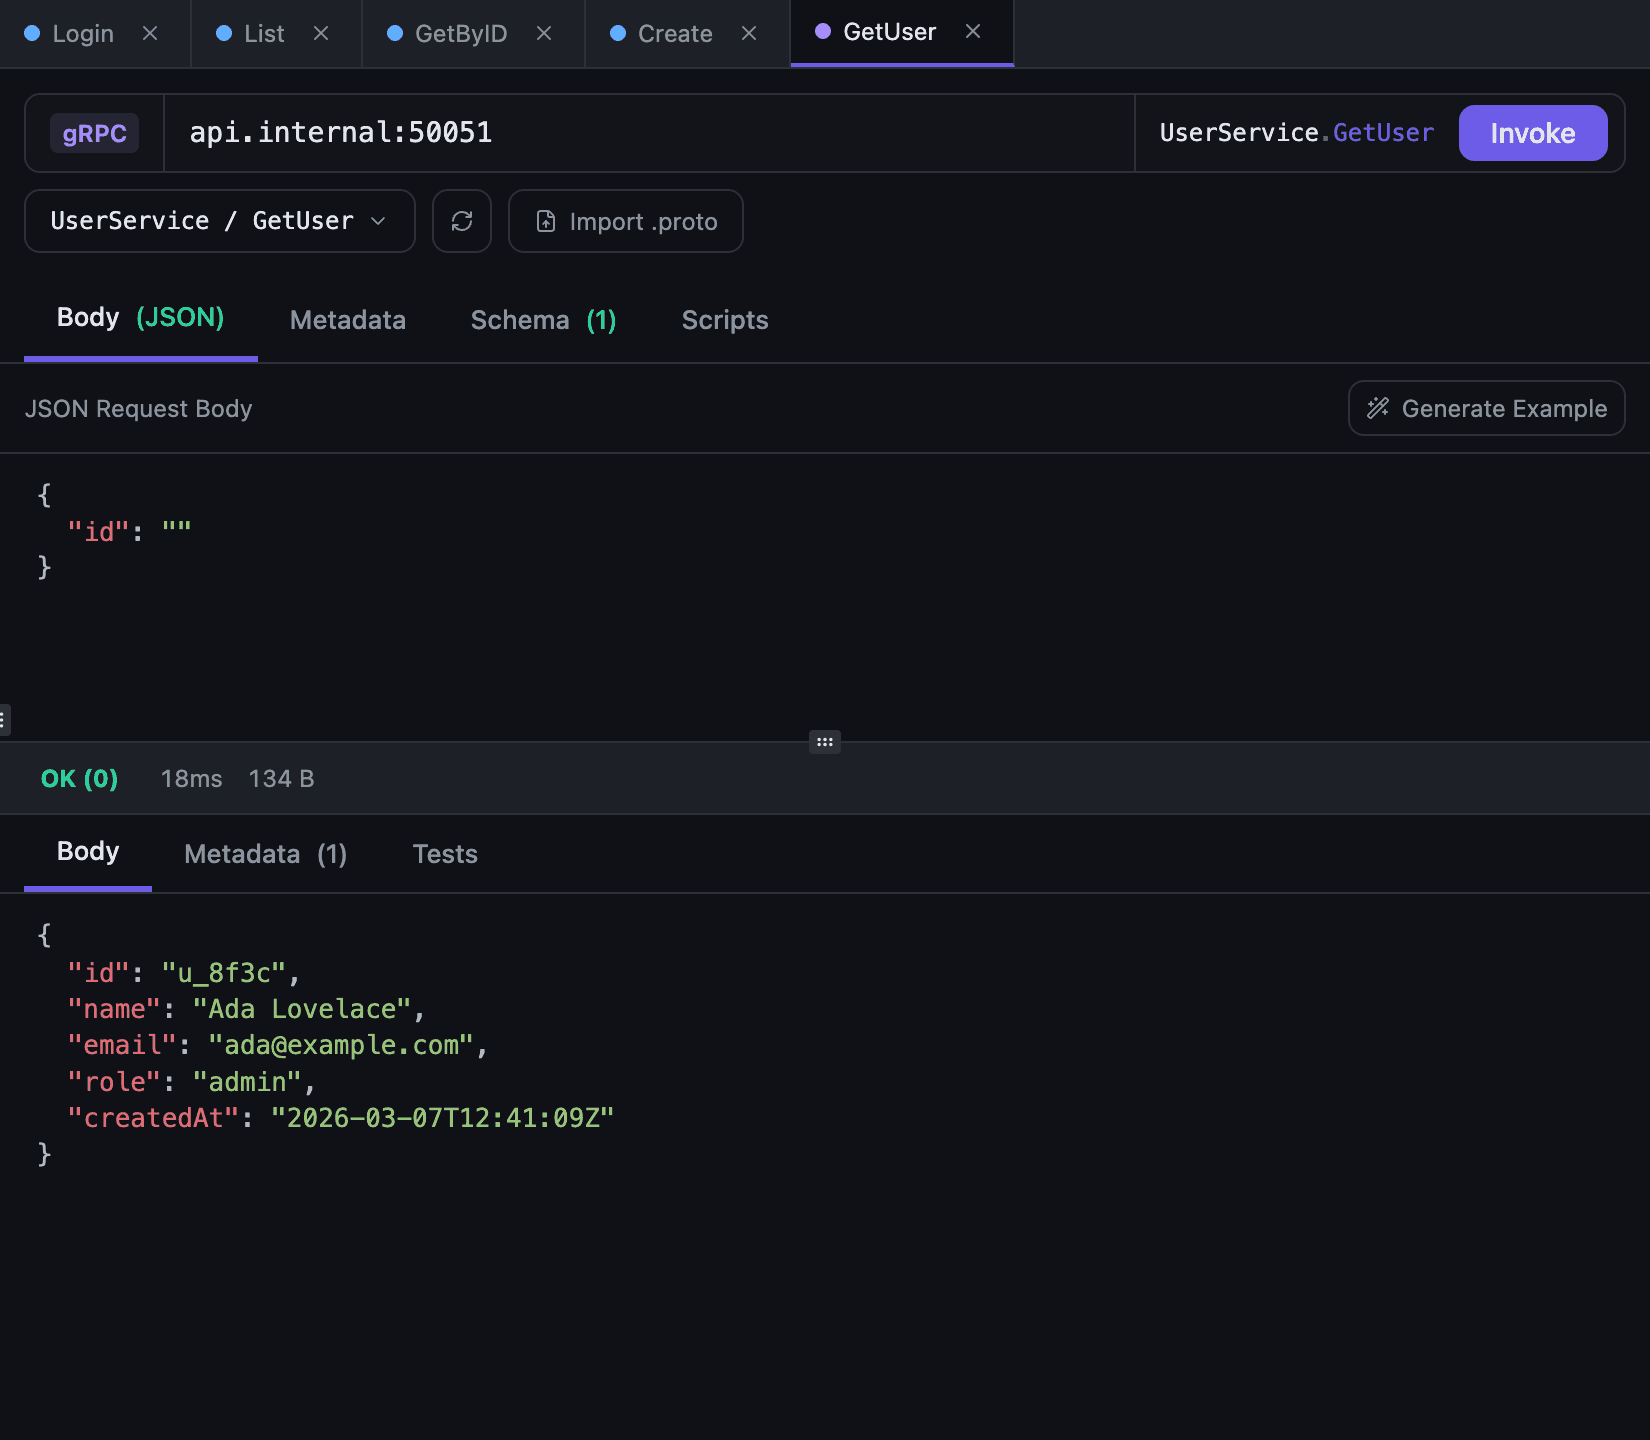Click the "name" key in response
The width and height of the screenshot is (1650, 1440).
pyautogui.click(x=114, y=1009)
